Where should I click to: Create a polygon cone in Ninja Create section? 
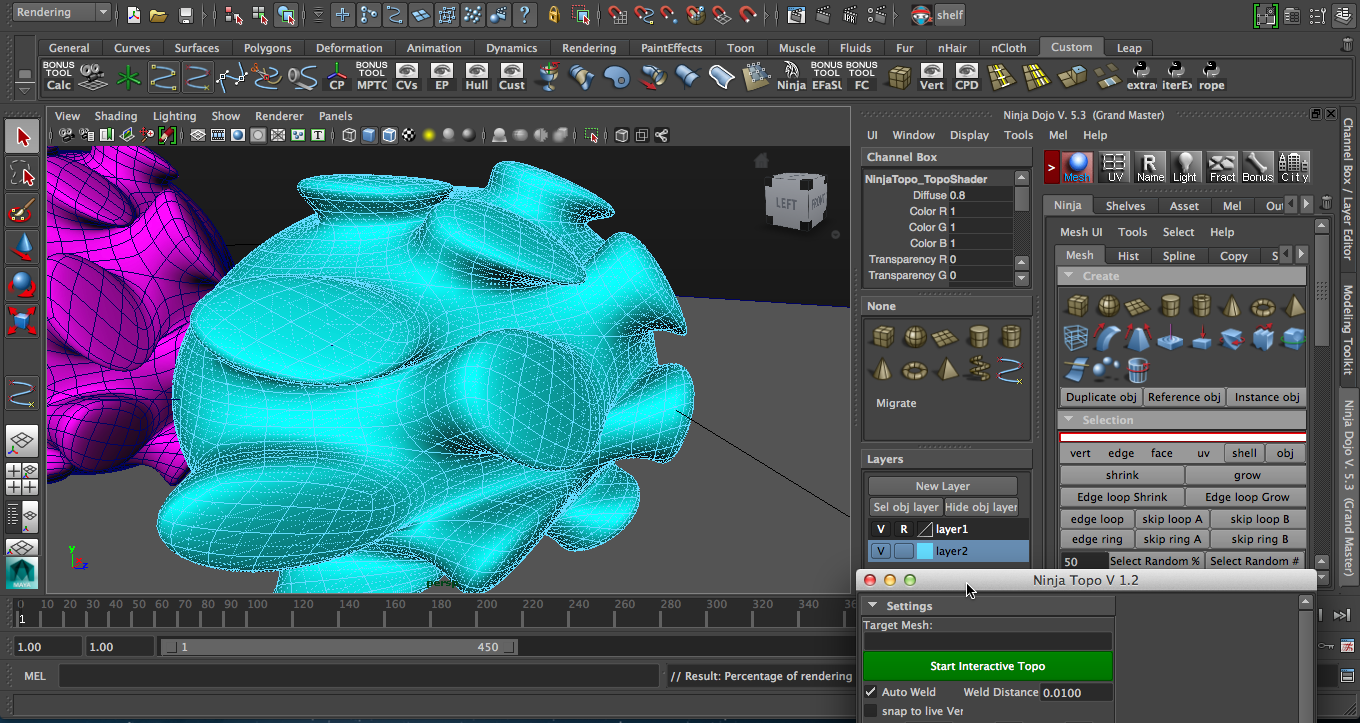click(1232, 306)
